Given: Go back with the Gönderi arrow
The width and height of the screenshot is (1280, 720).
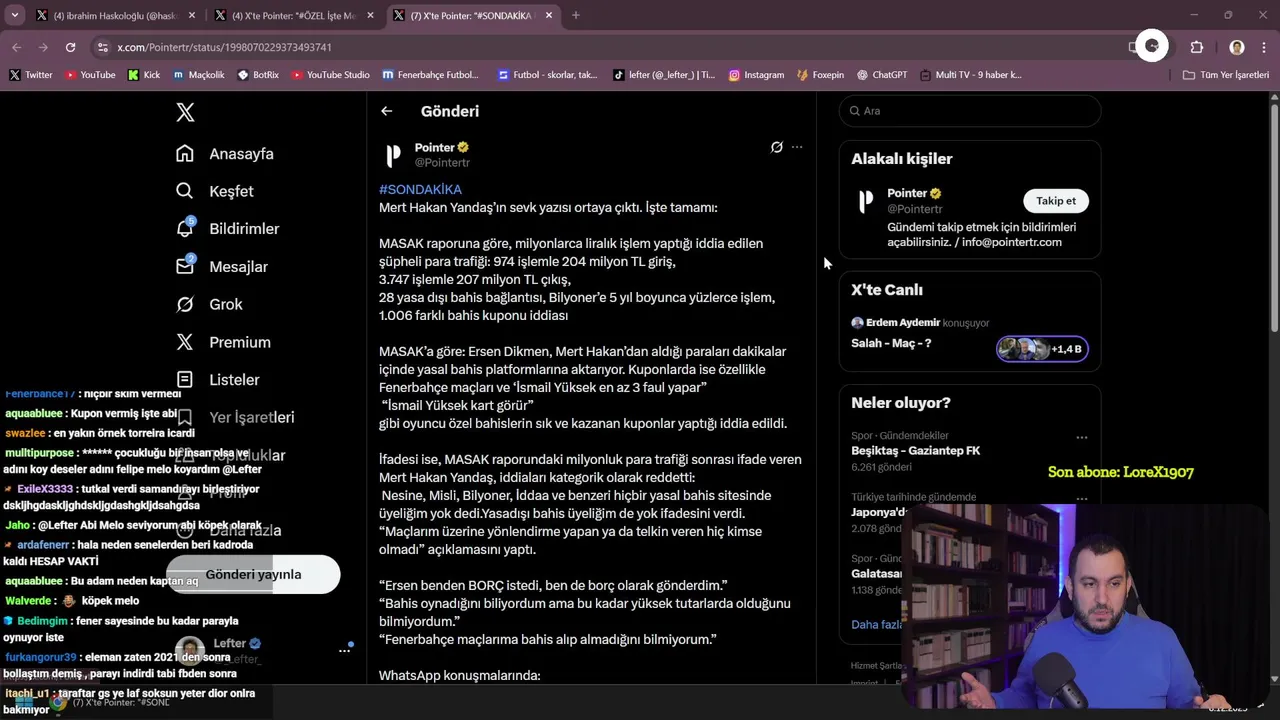Looking at the screenshot, I should tap(387, 111).
